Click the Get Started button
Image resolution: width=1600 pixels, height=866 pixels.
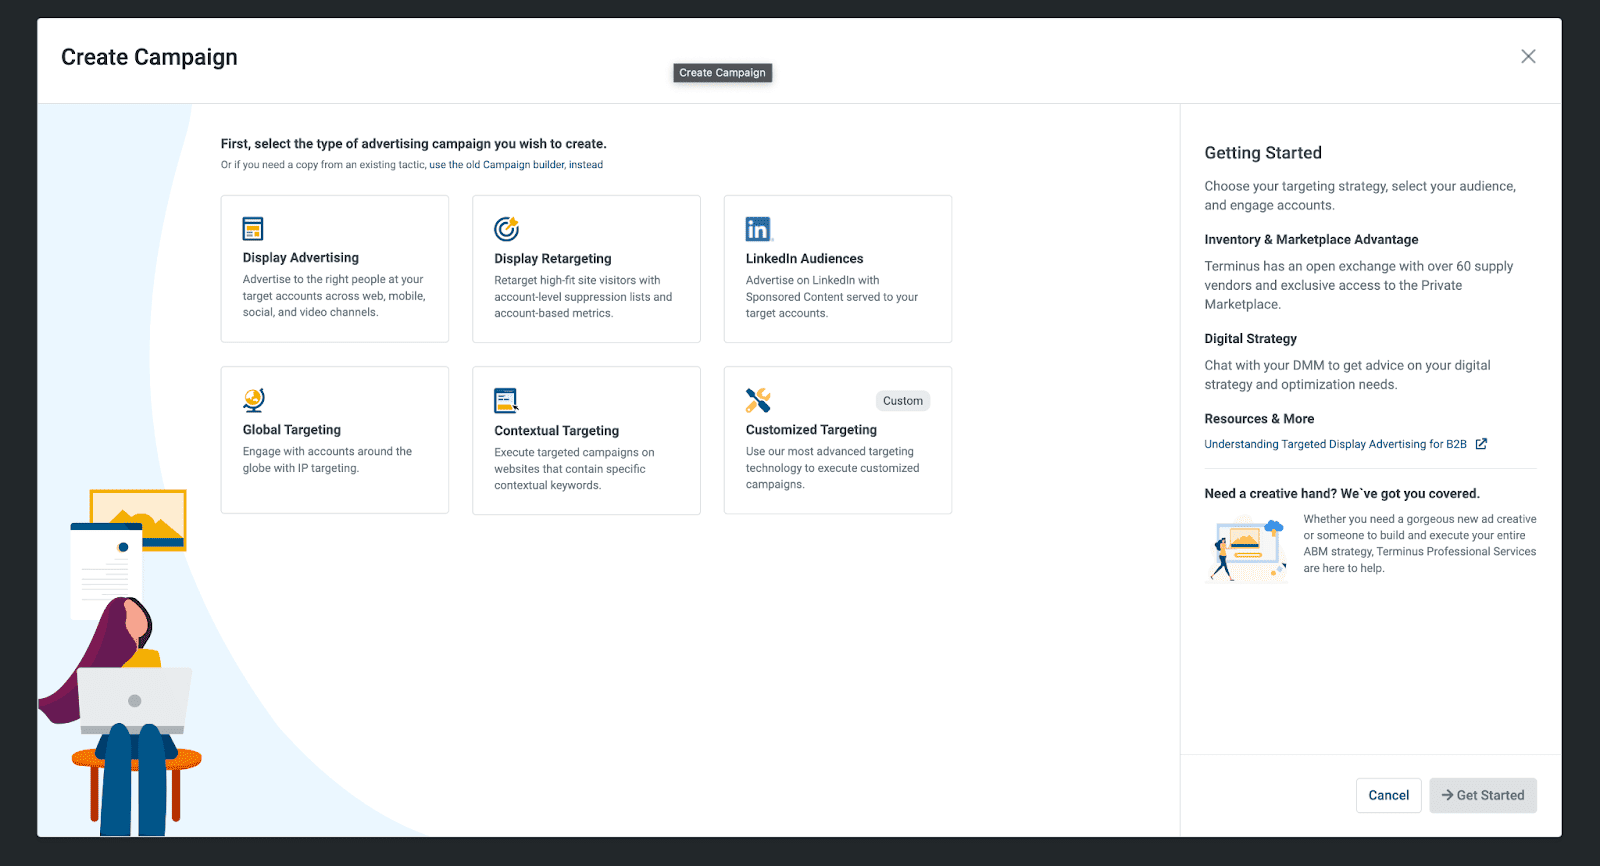tap(1482, 795)
